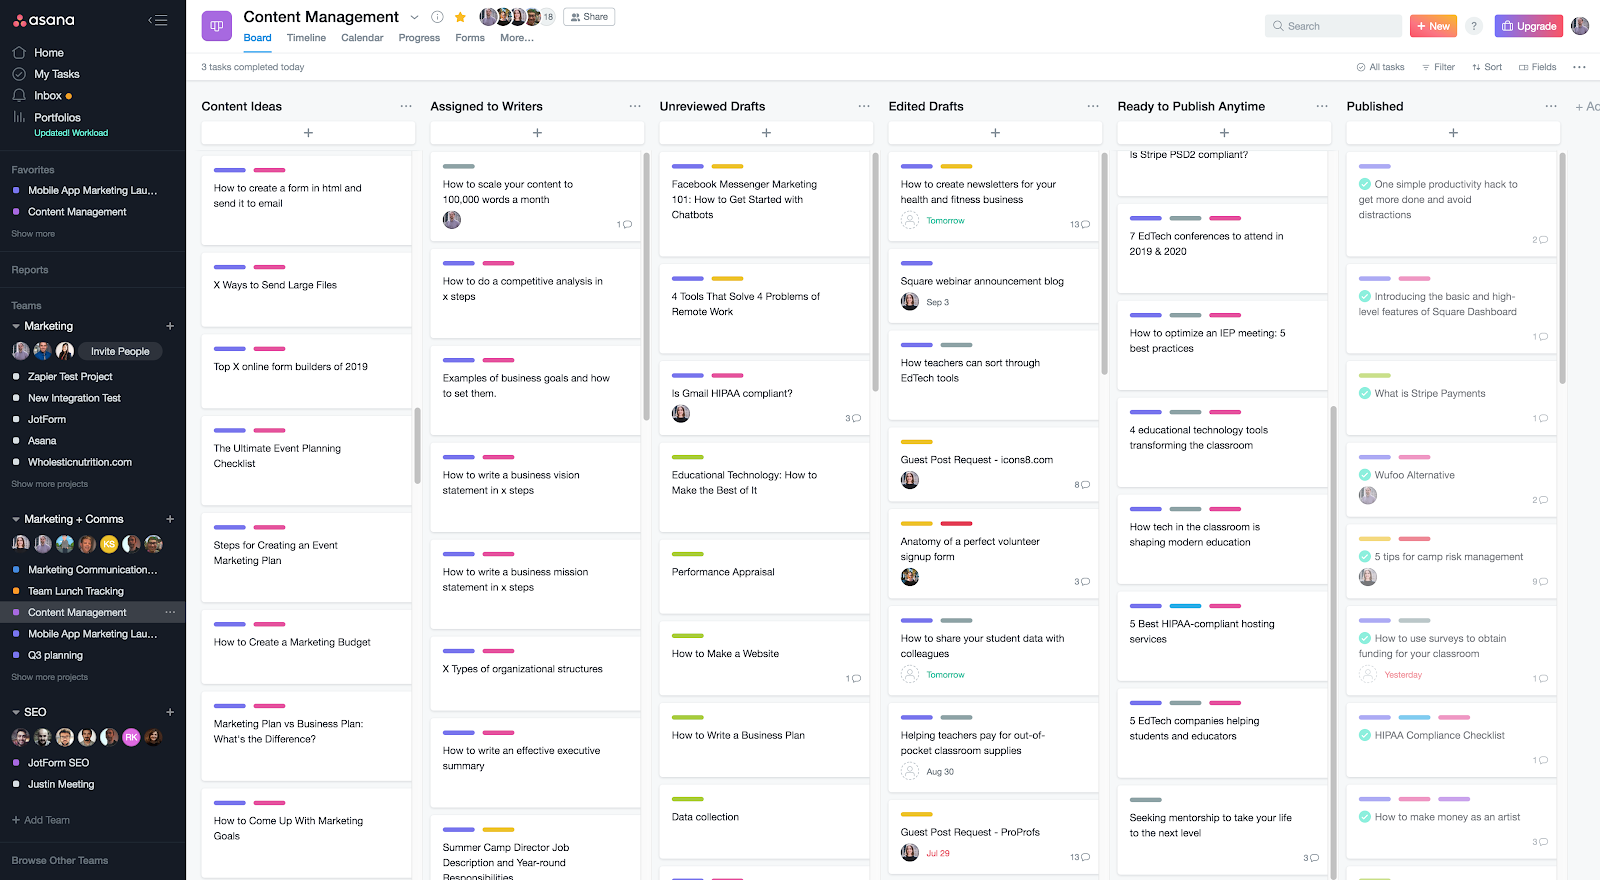Click the Invite People button
The width and height of the screenshot is (1600, 880).
pyautogui.click(x=120, y=351)
